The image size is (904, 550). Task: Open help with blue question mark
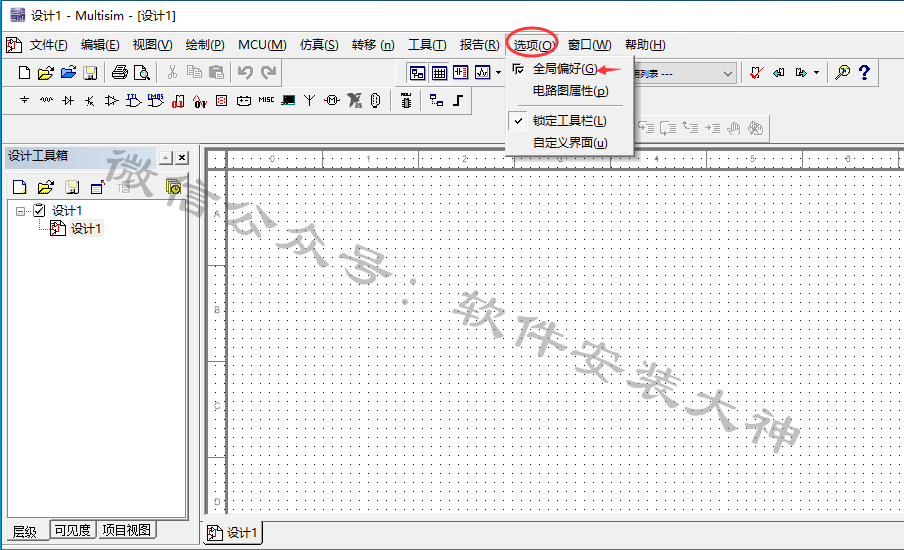864,73
